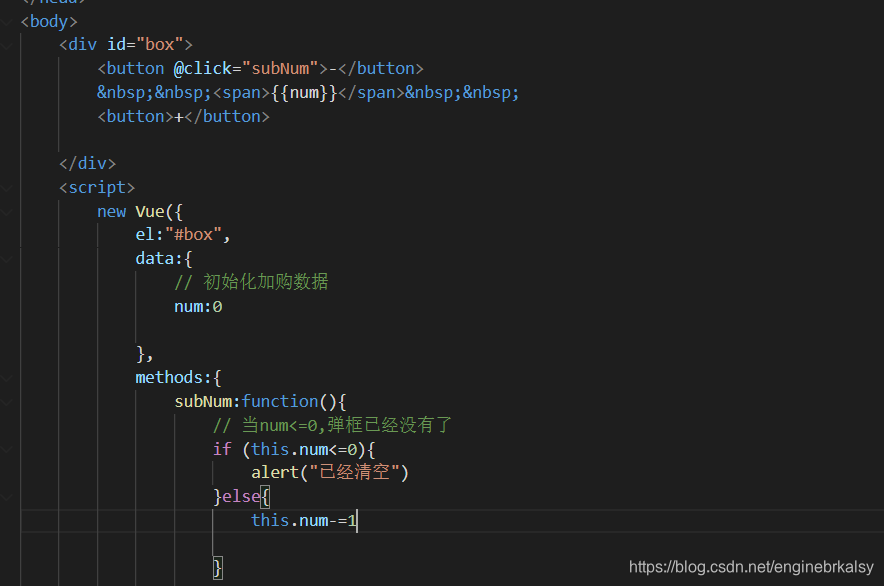Click the <button>+</button> line
This screenshot has width=884, height=586.
tap(183, 116)
